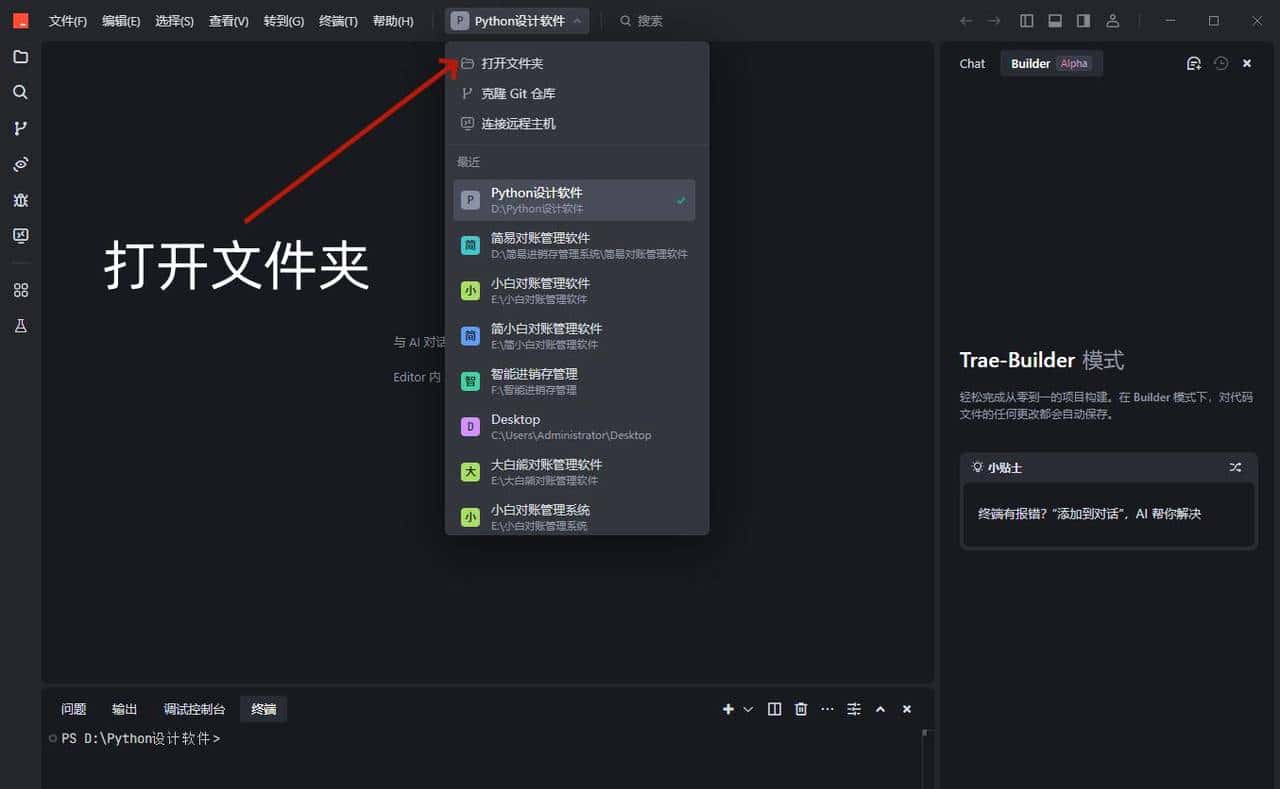The width and height of the screenshot is (1280, 789).
Task: Switch the collapse/expand tips card toggle
Action: 1235,467
